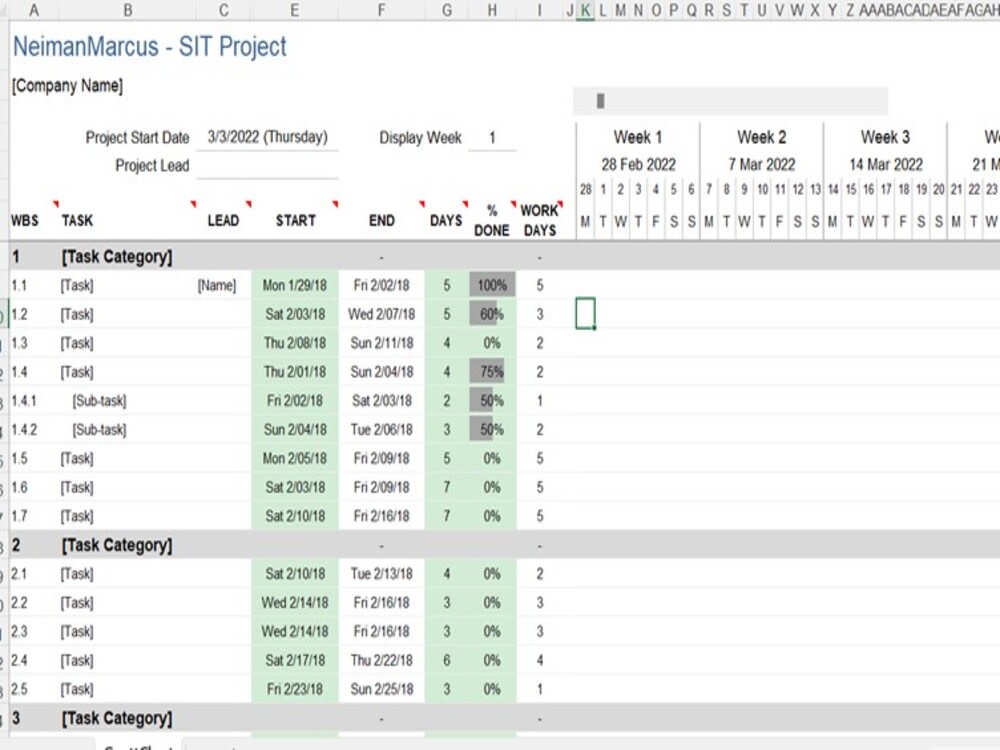1000x750 pixels.
Task: Select start date Fri 2/23/18
Action: [x=295, y=689]
